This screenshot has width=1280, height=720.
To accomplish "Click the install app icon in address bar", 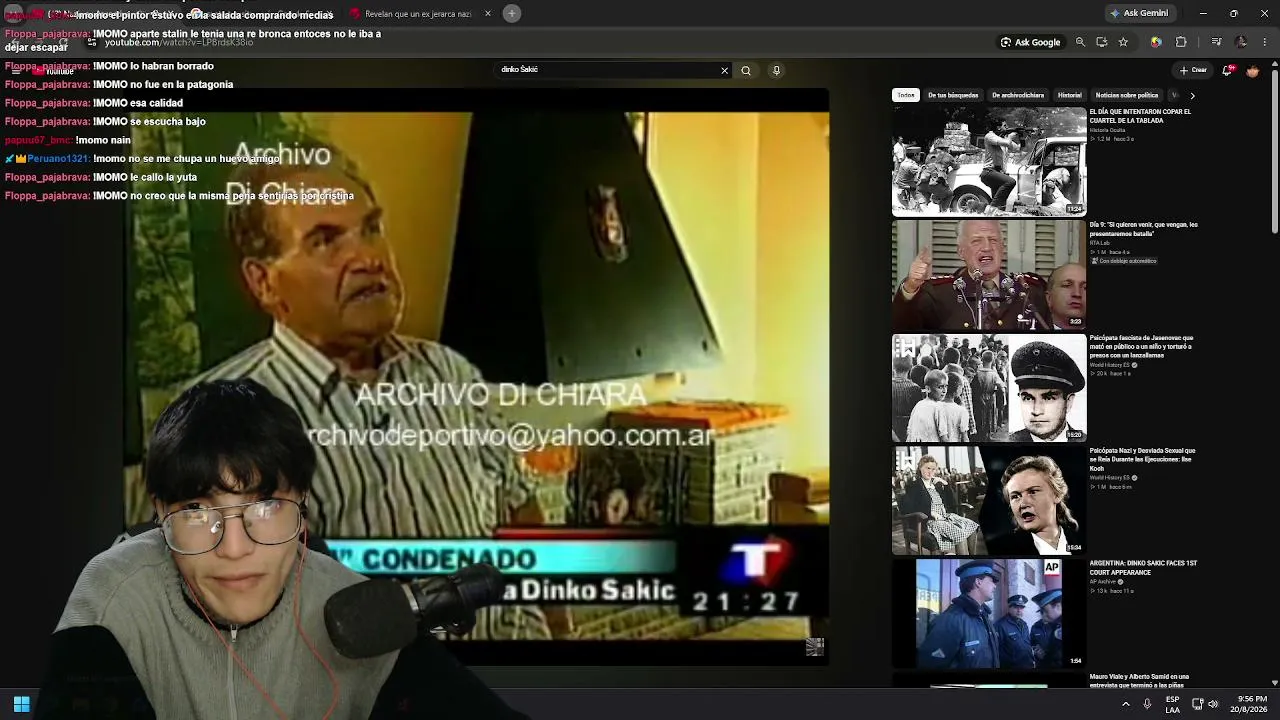I will [x=1101, y=42].
